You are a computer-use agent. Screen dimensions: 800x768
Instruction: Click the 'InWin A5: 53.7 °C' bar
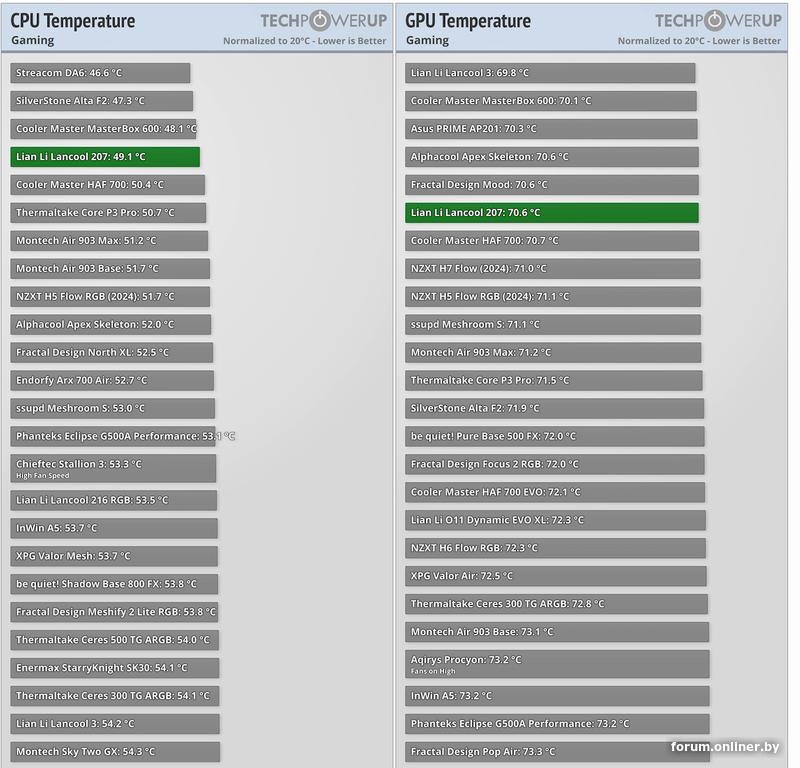pyautogui.click(x=114, y=528)
